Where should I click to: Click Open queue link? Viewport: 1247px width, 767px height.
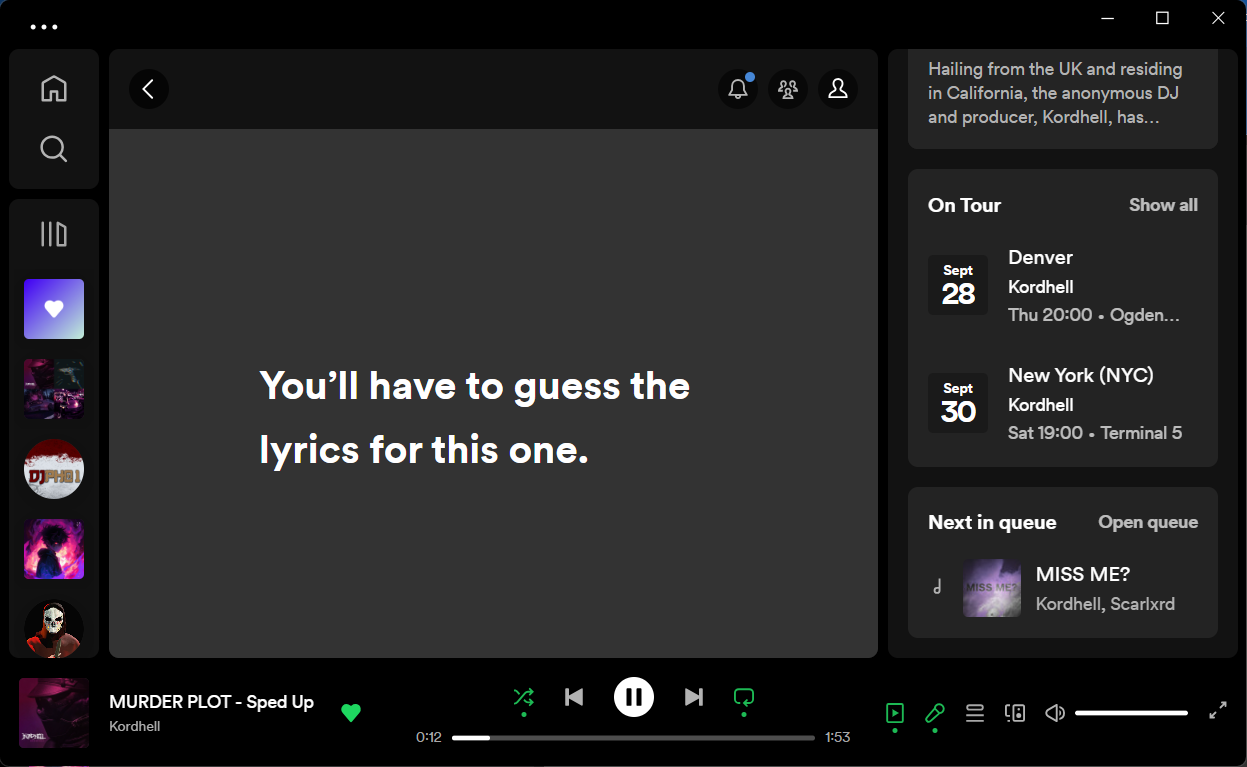click(1148, 522)
